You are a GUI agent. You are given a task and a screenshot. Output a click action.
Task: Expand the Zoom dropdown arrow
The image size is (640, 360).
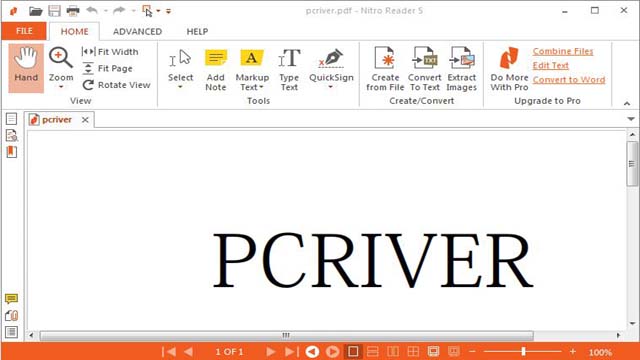[x=61, y=87]
